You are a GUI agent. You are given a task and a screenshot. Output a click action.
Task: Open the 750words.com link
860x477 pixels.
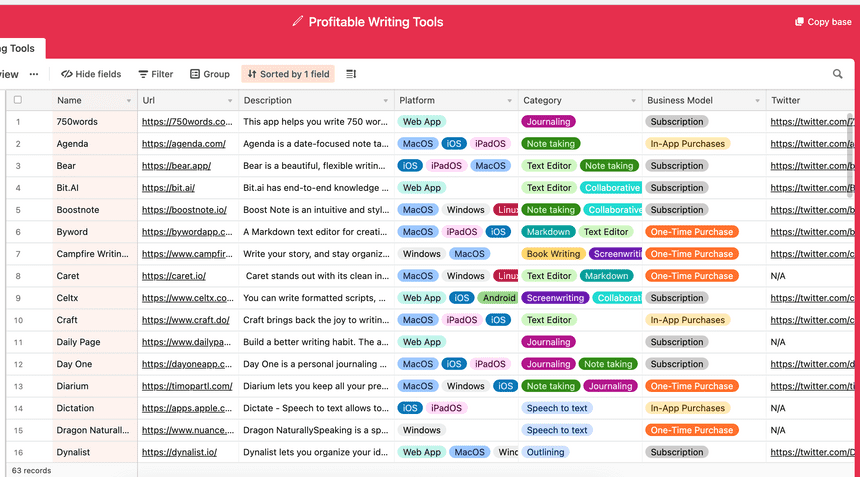187,122
